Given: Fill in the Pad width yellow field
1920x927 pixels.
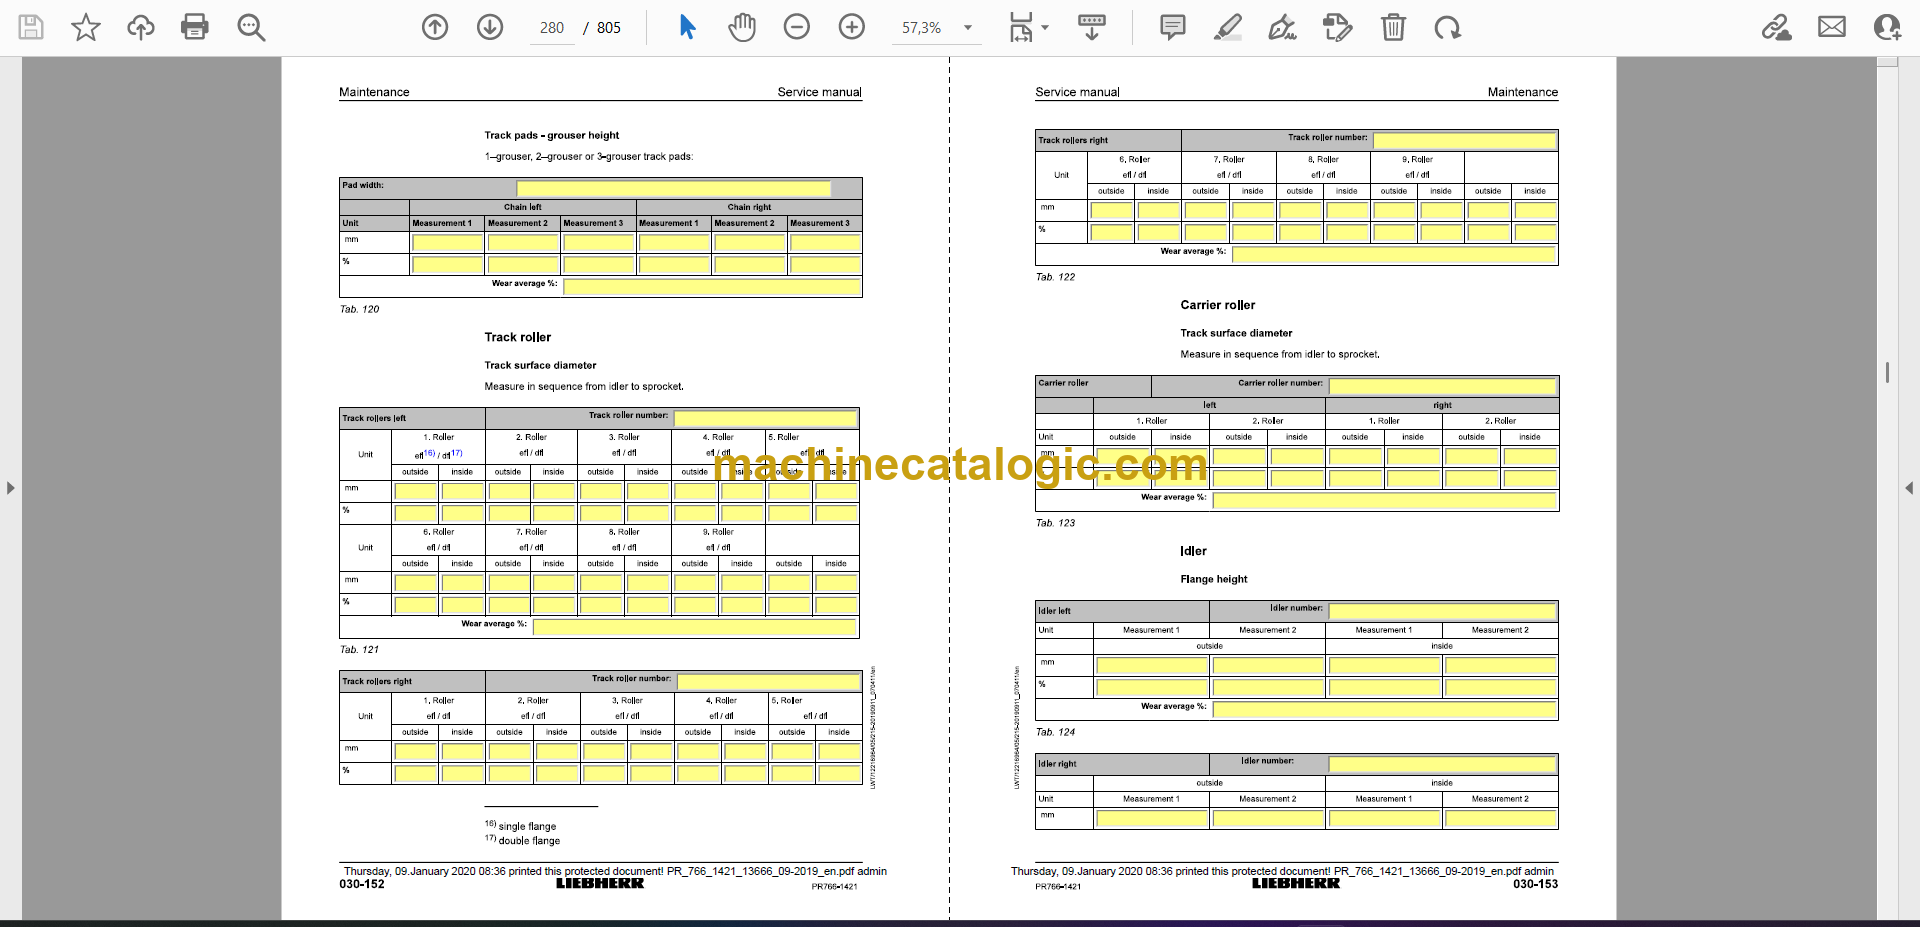Looking at the screenshot, I should [x=673, y=188].
